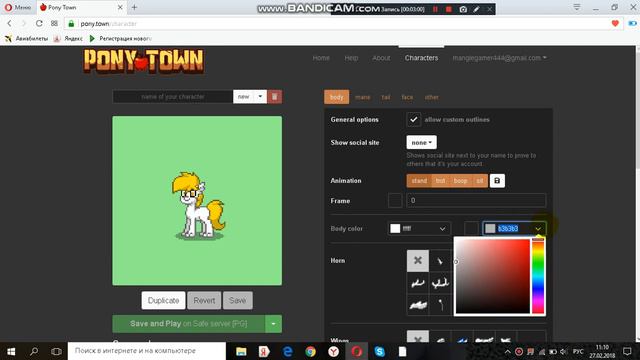This screenshot has height=360, width=640.
Task: Open Opera Menu button
Action: [18, 7]
